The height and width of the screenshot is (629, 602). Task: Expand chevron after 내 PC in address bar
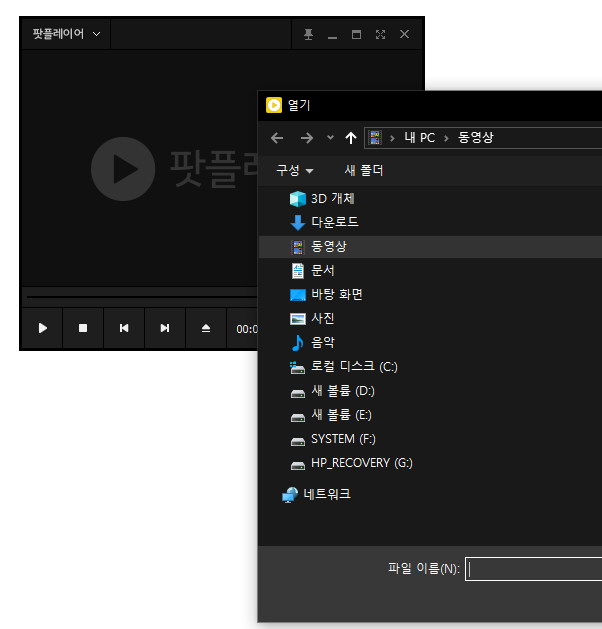pos(446,138)
